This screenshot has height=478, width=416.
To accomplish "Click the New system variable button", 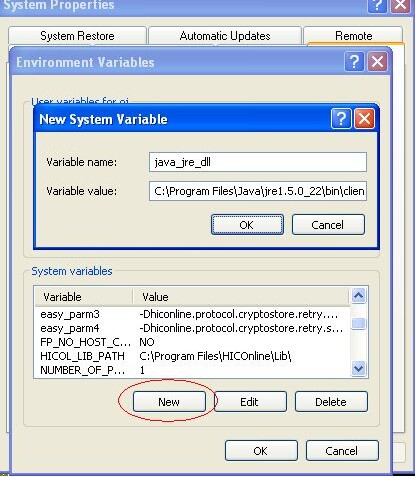I will (169, 402).
